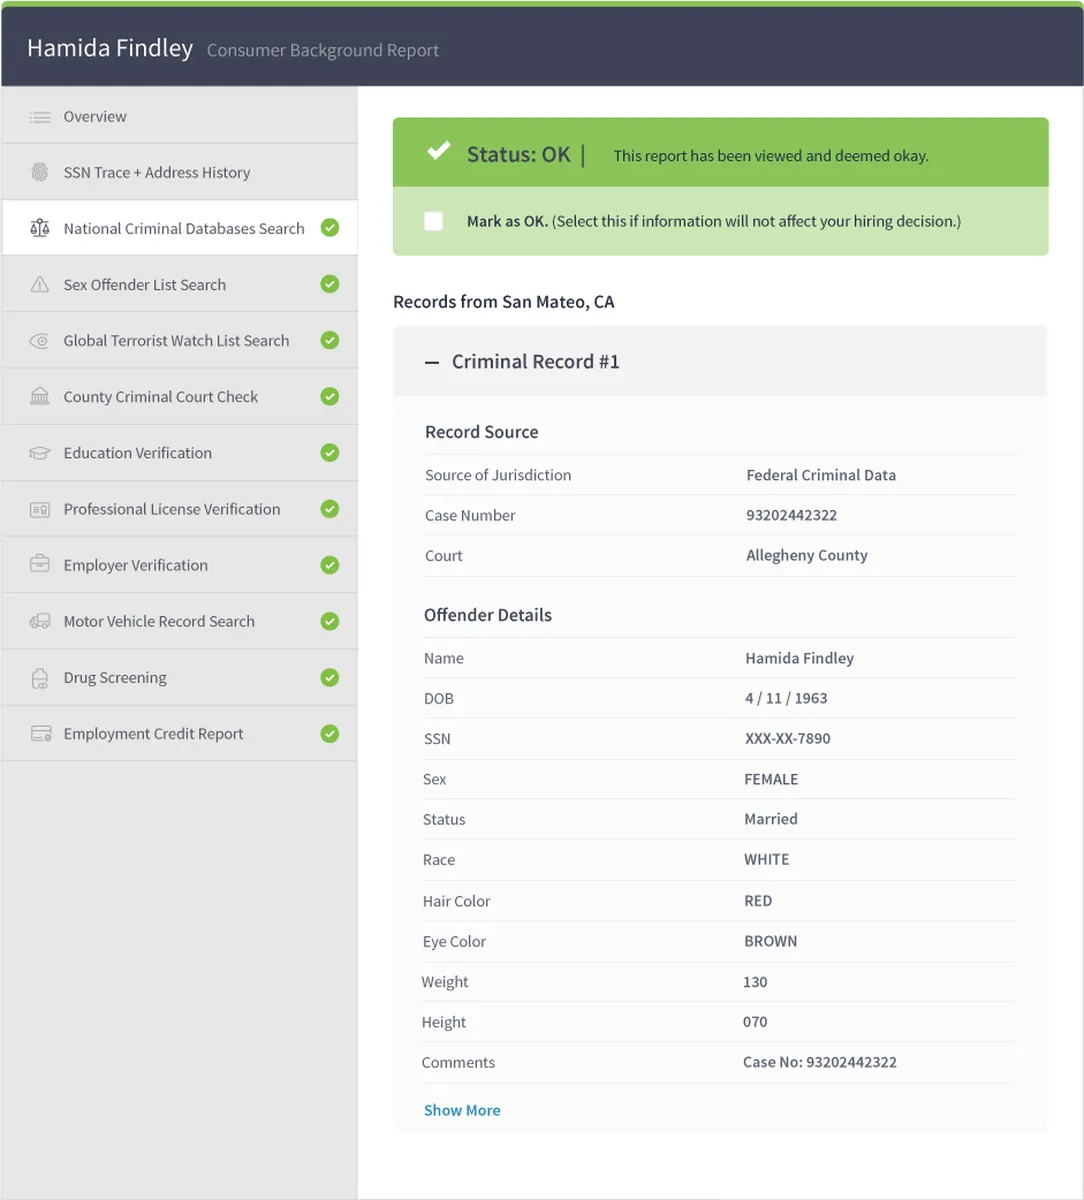Screen dimensions: 1084x1200
Task: Click the ID card icon for Professional License
Action: point(40,510)
